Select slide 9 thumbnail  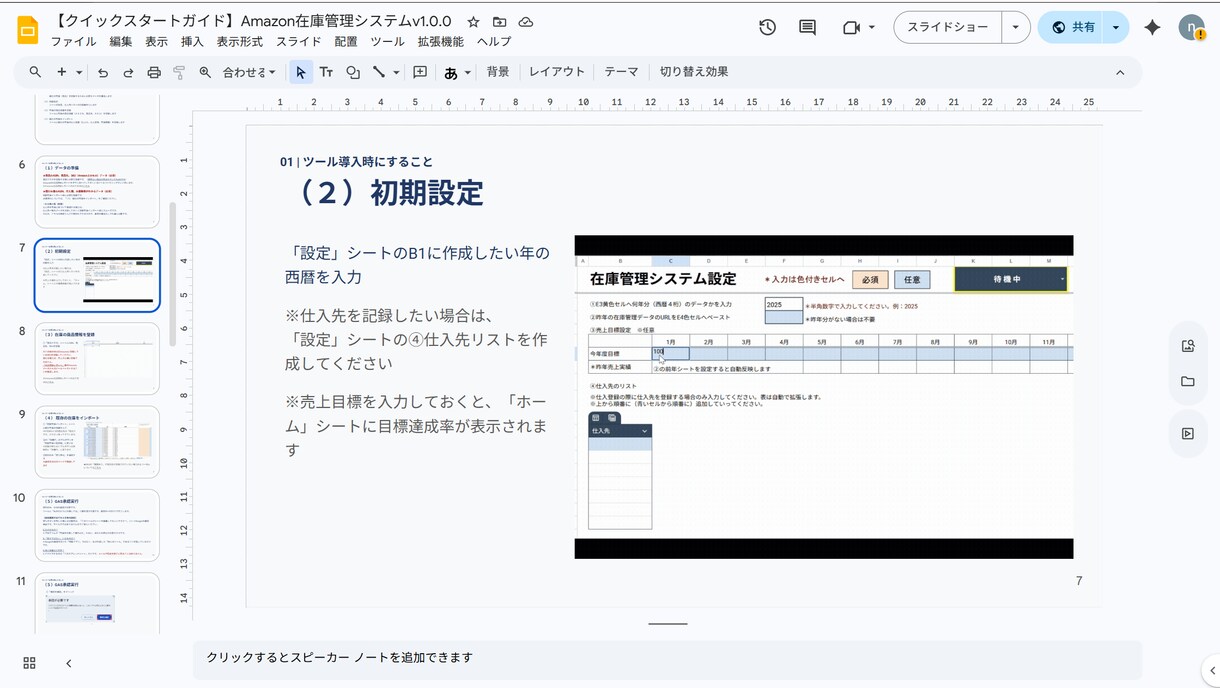(97, 442)
